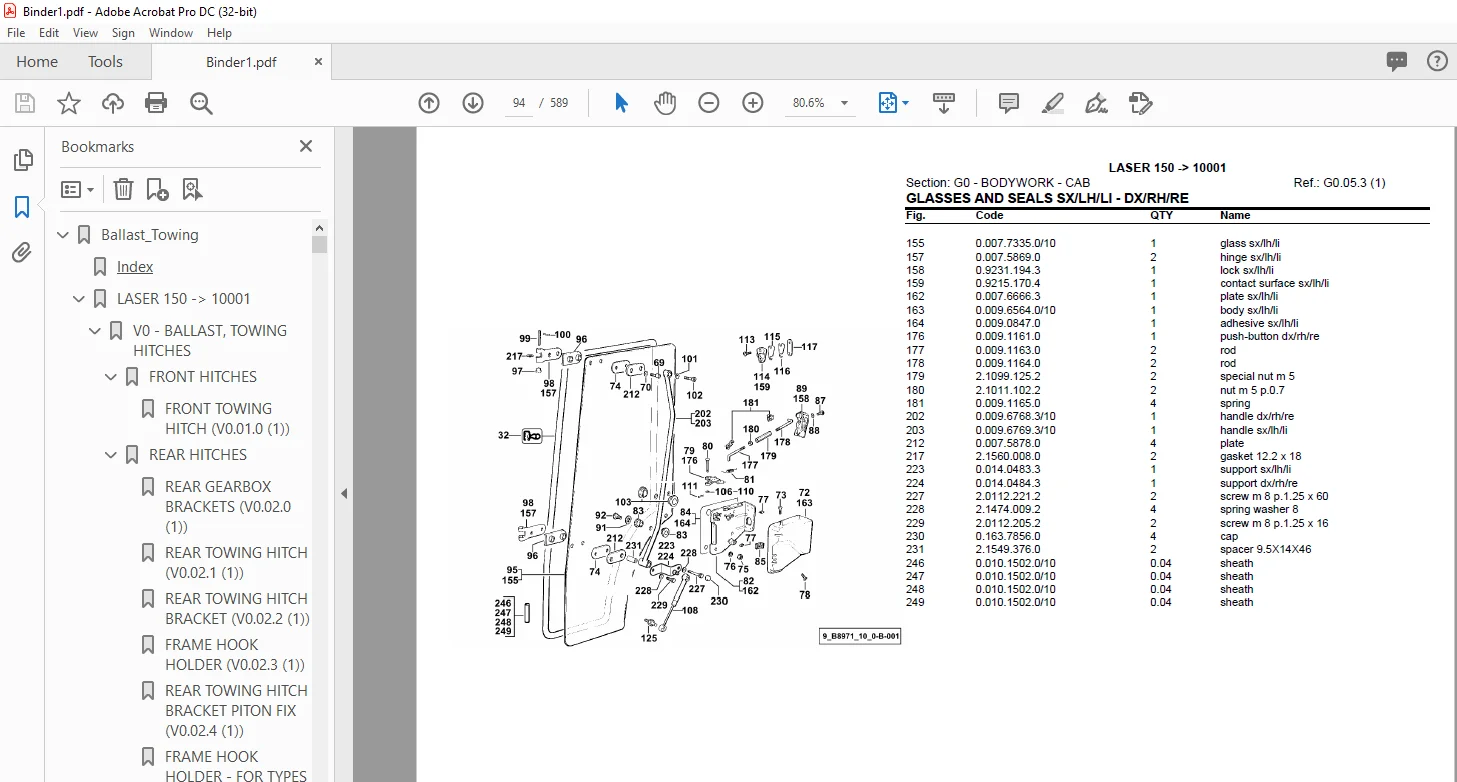Open the zoom level dropdown
Viewport: 1457px width, 782px height.
click(x=845, y=103)
